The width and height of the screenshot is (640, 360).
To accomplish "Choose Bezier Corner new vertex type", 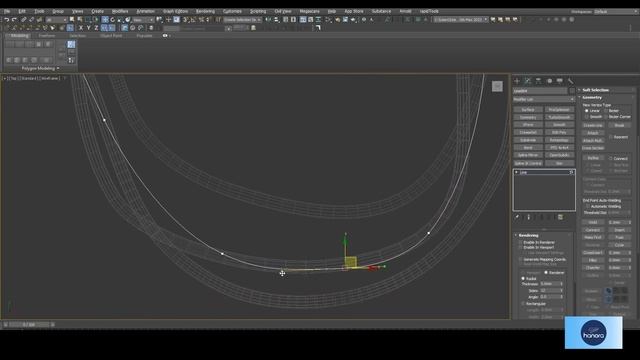I will click(x=606, y=117).
